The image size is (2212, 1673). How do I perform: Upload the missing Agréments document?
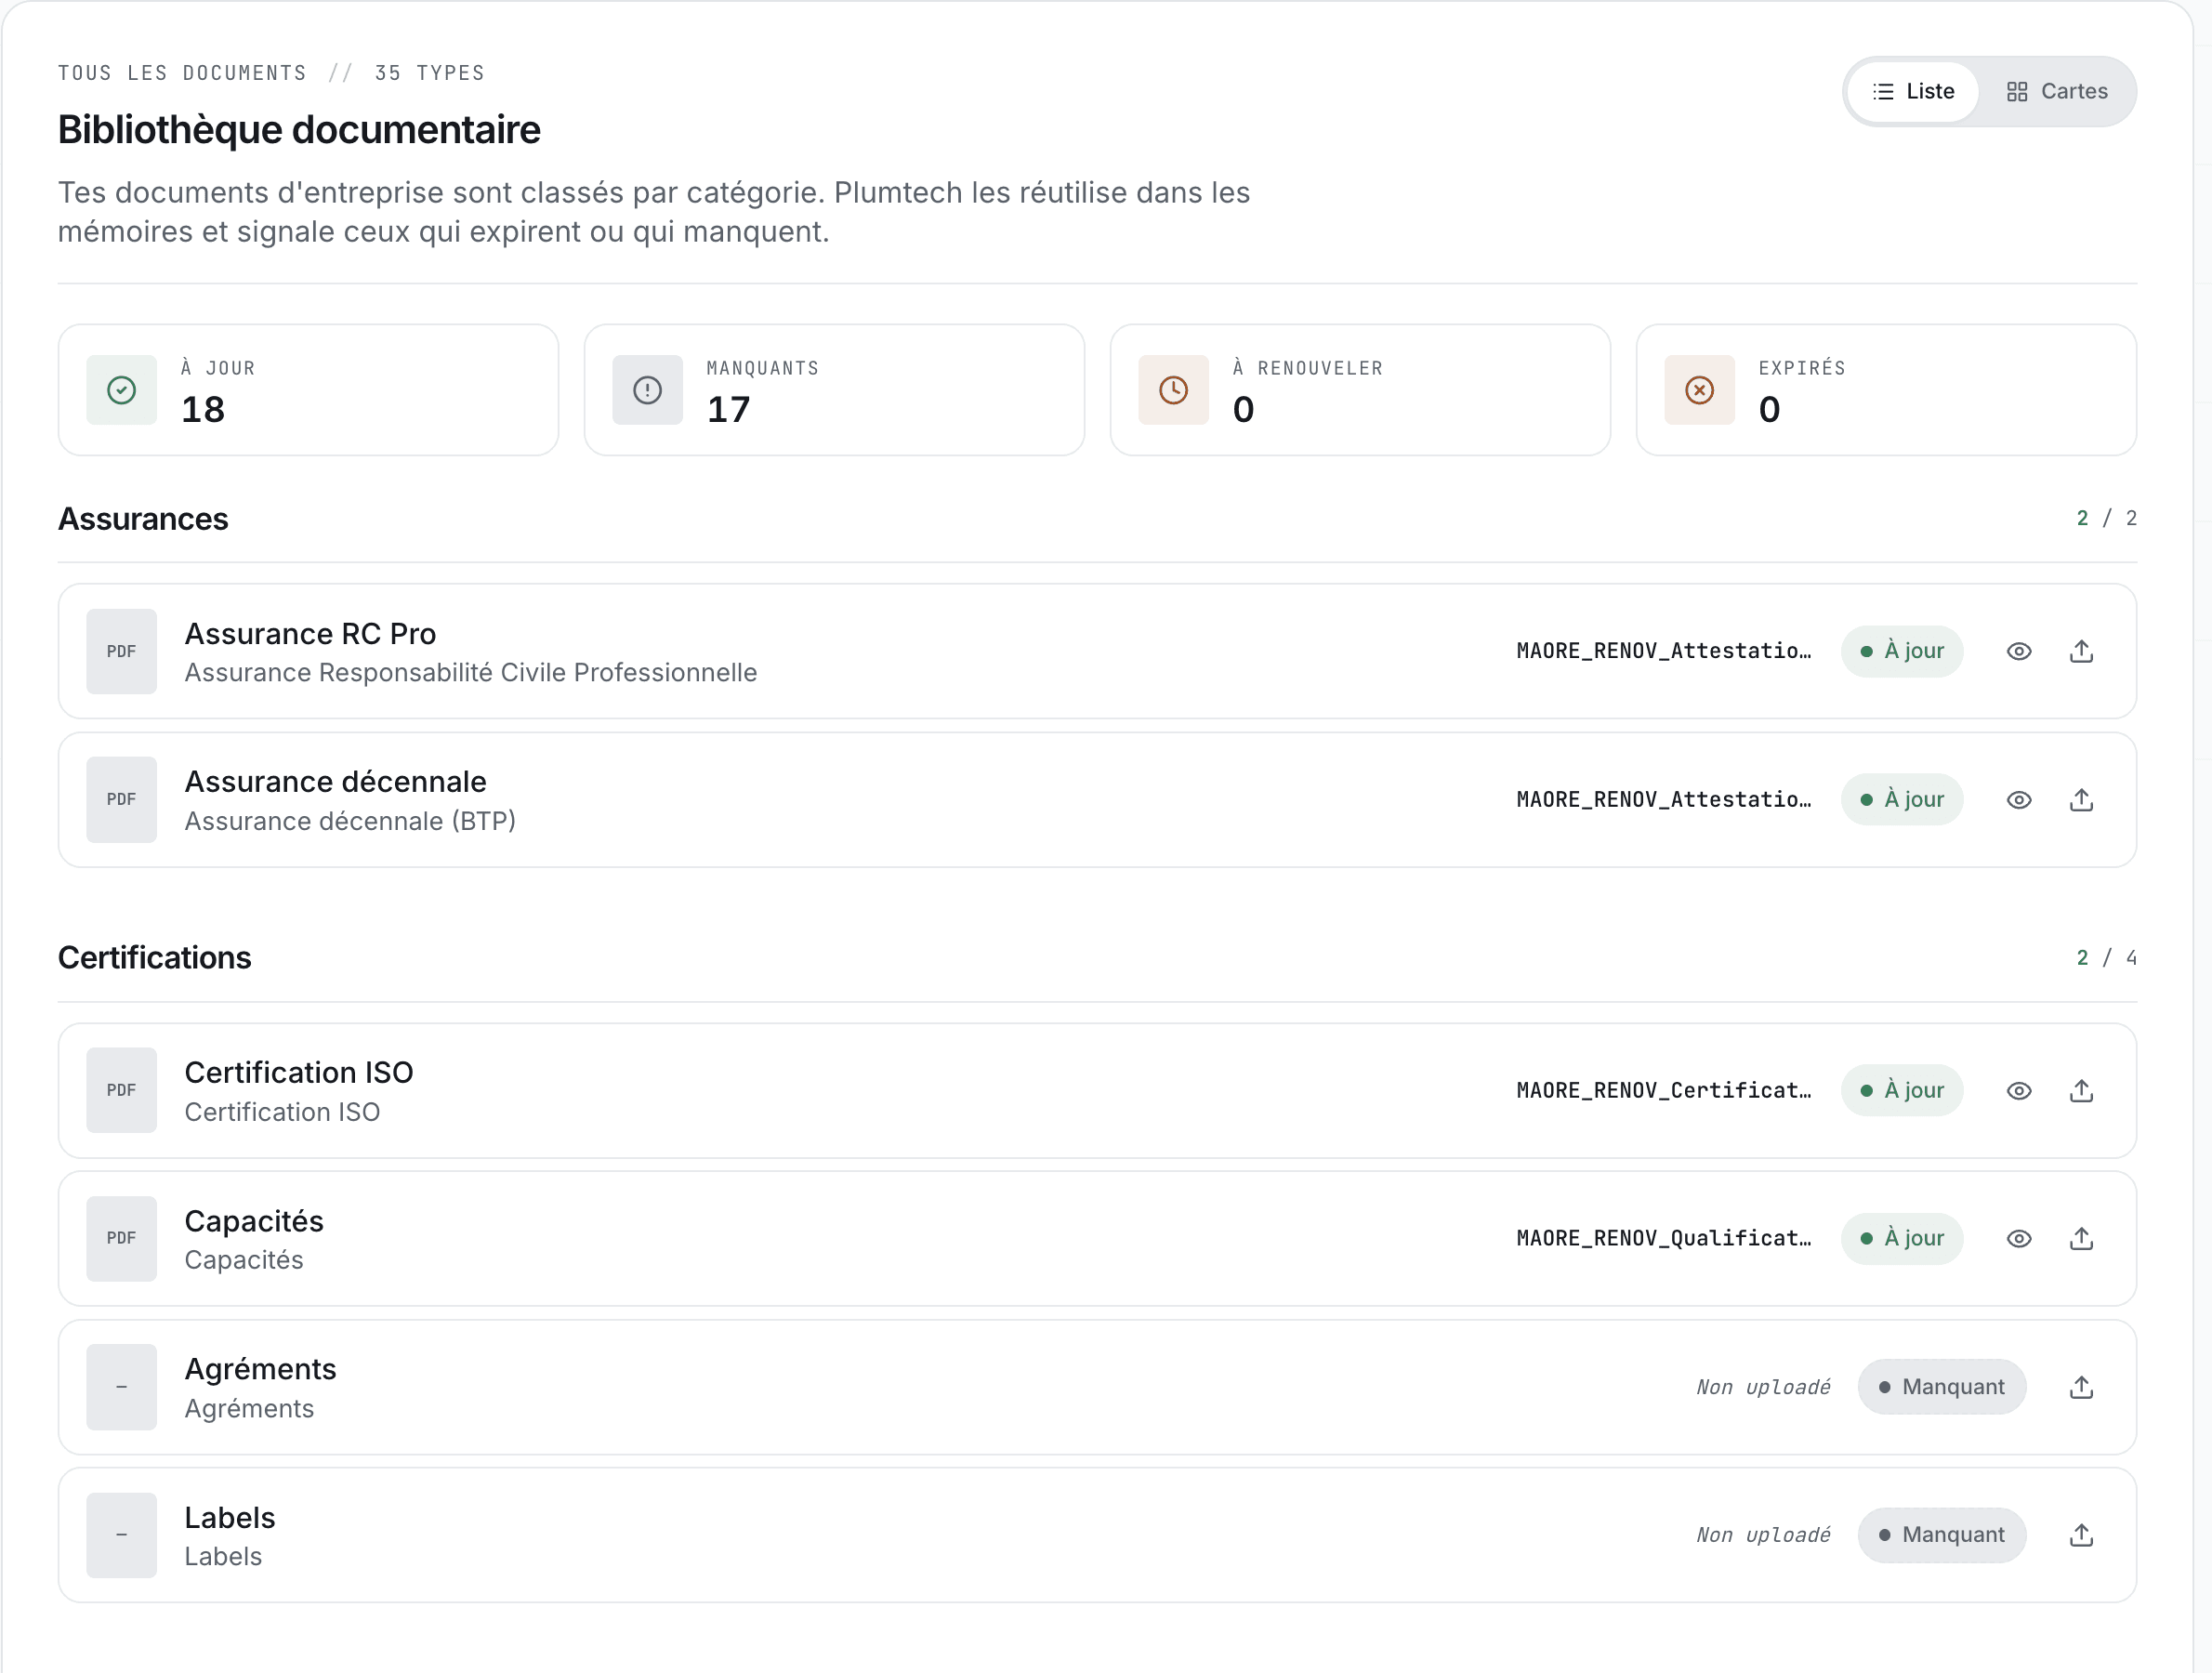(2081, 1387)
